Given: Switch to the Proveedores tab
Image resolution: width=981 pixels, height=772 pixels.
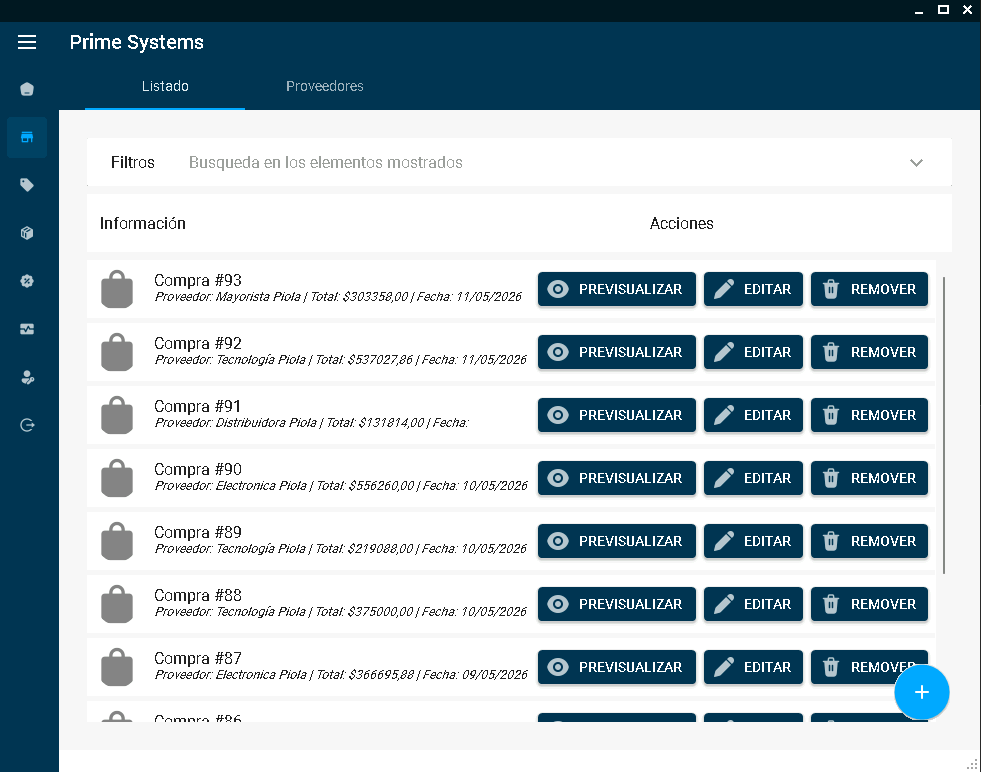Looking at the screenshot, I should 325,86.
